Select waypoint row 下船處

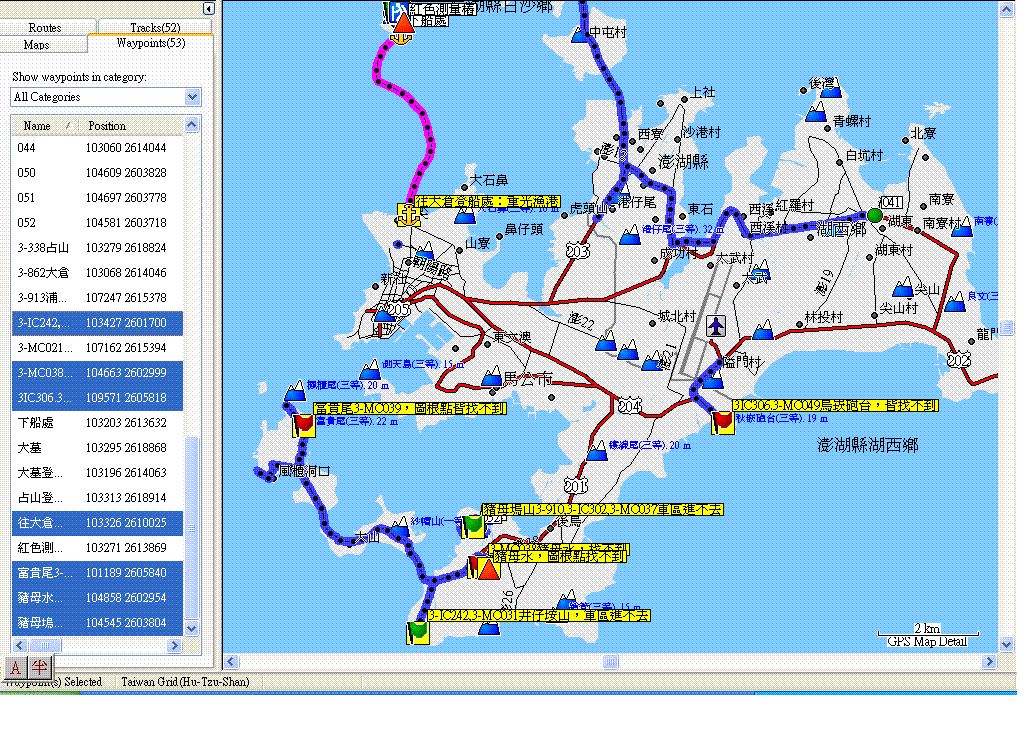97,423
